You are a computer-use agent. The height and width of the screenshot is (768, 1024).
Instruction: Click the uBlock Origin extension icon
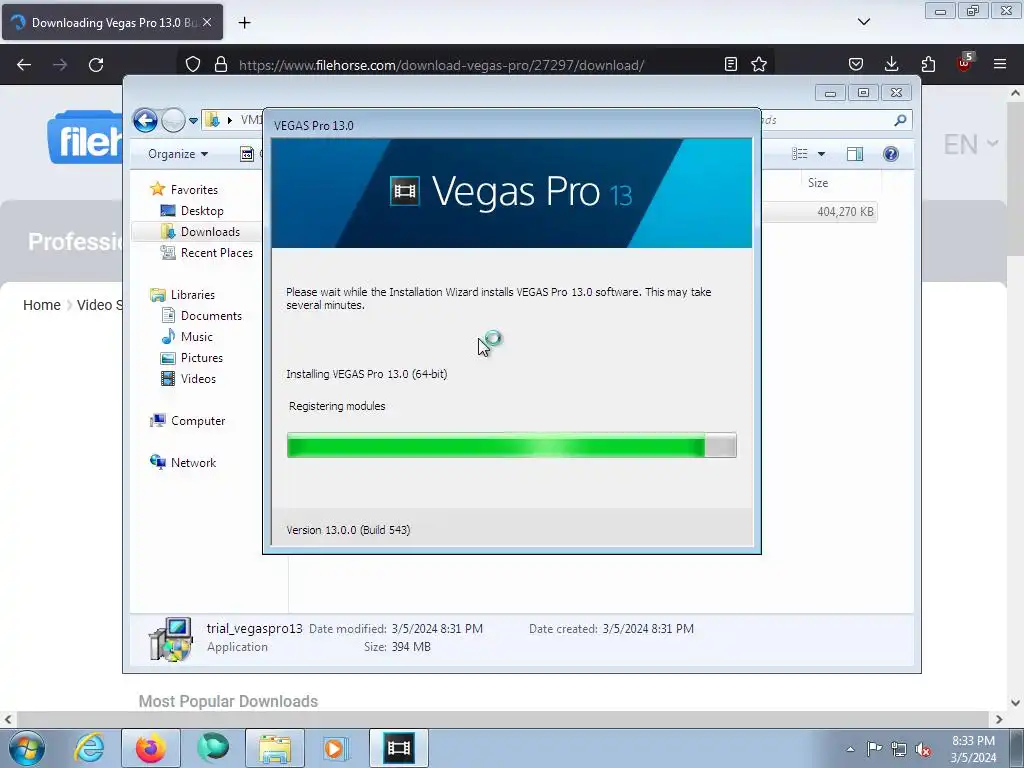click(x=964, y=63)
